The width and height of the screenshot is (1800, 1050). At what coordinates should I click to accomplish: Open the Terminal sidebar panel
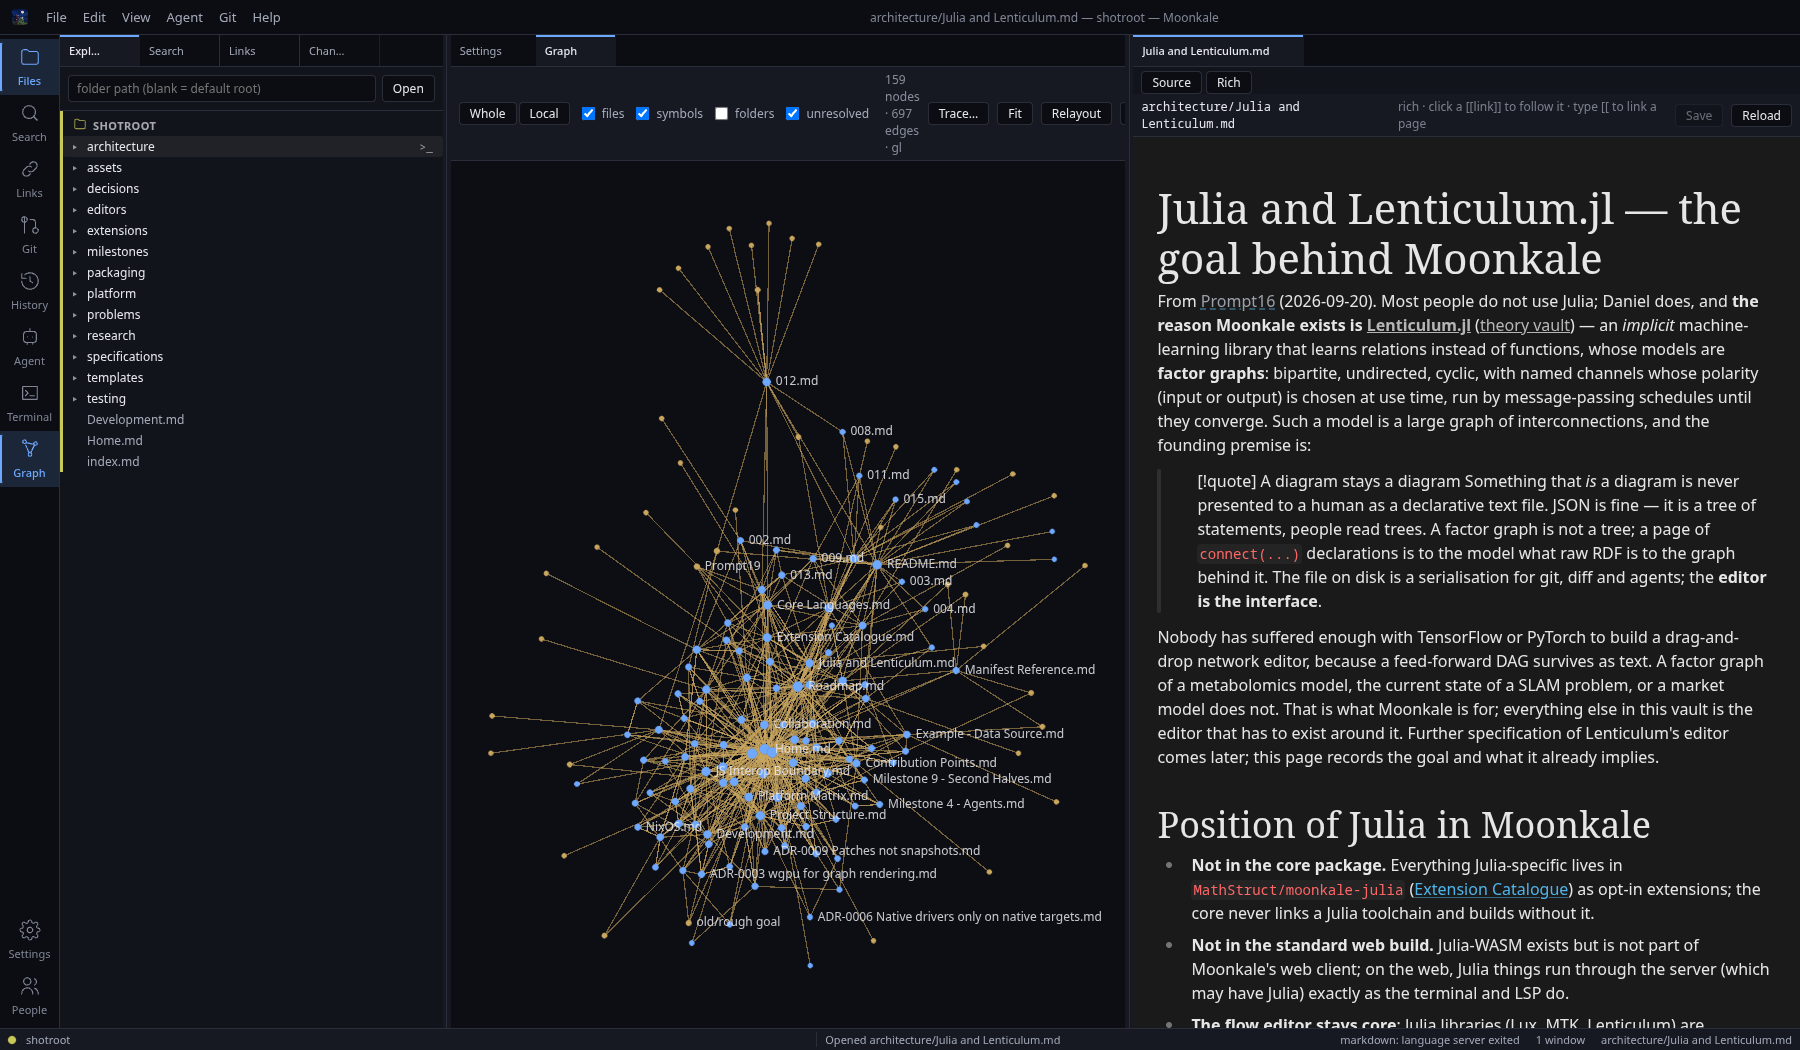coord(29,403)
